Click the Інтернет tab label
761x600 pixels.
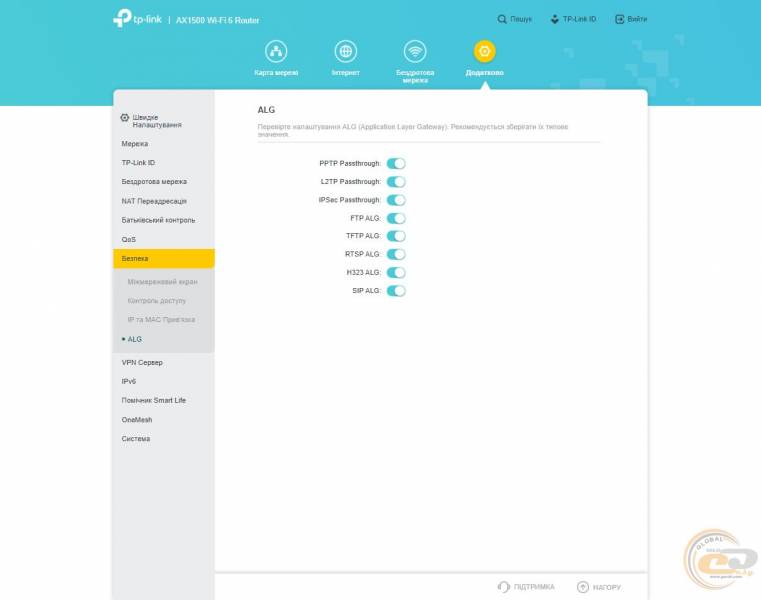pyautogui.click(x=346, y=72)
